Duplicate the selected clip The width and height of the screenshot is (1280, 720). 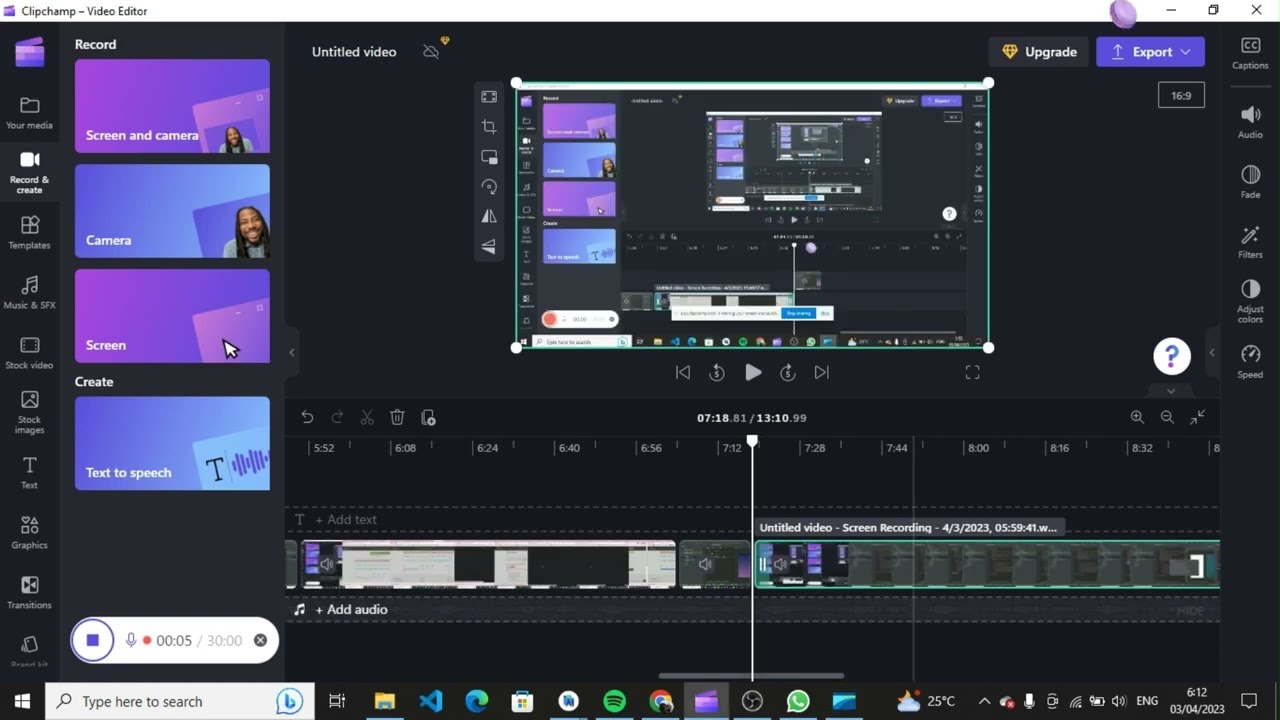pyautogui.click(x=428, y=417)
